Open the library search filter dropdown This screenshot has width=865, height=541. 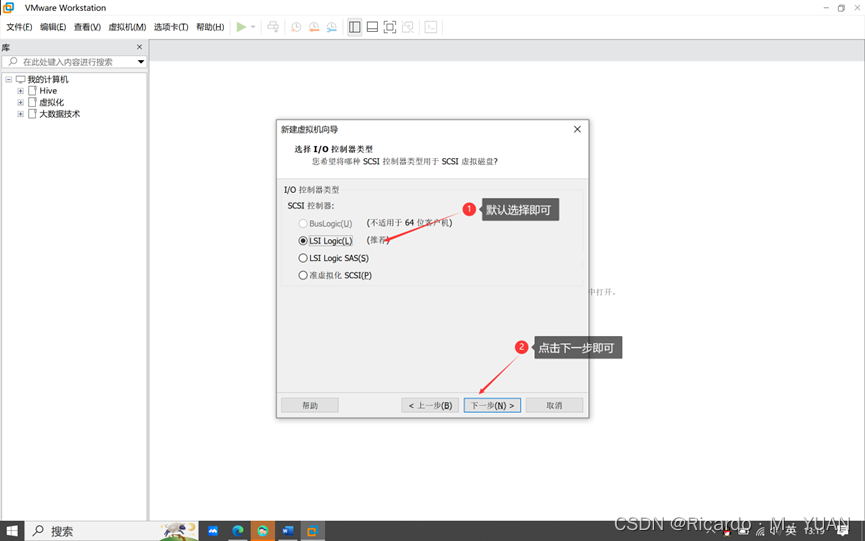pos(141,62)
